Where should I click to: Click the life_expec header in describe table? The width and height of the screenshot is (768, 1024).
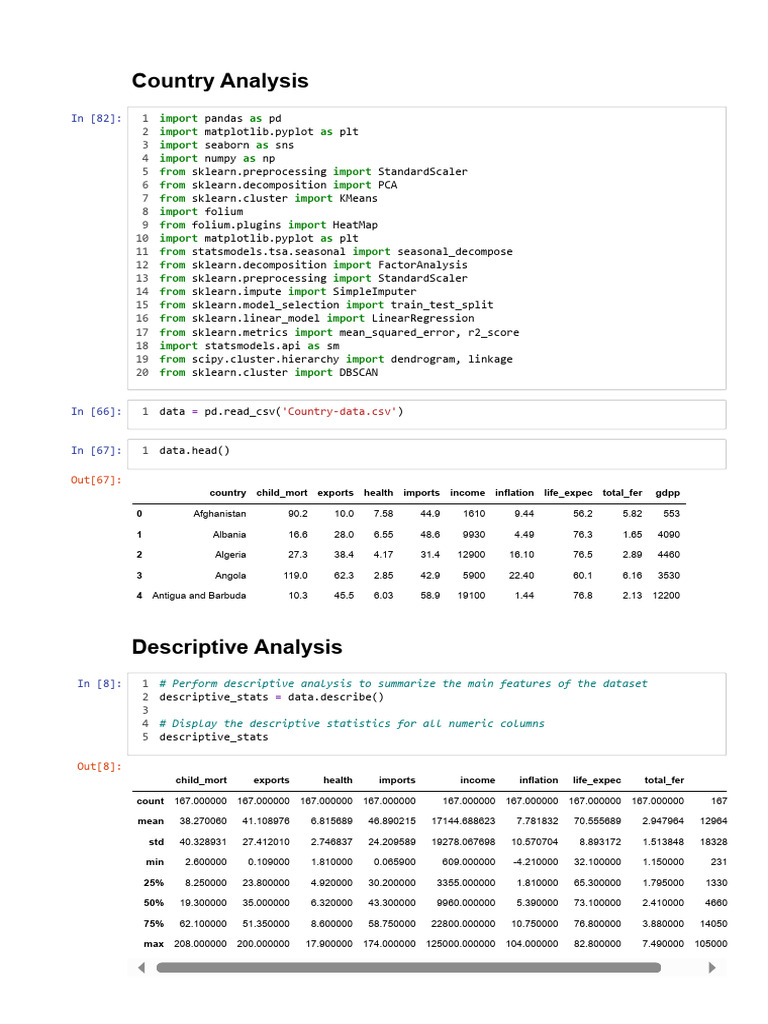coord(597,780)
